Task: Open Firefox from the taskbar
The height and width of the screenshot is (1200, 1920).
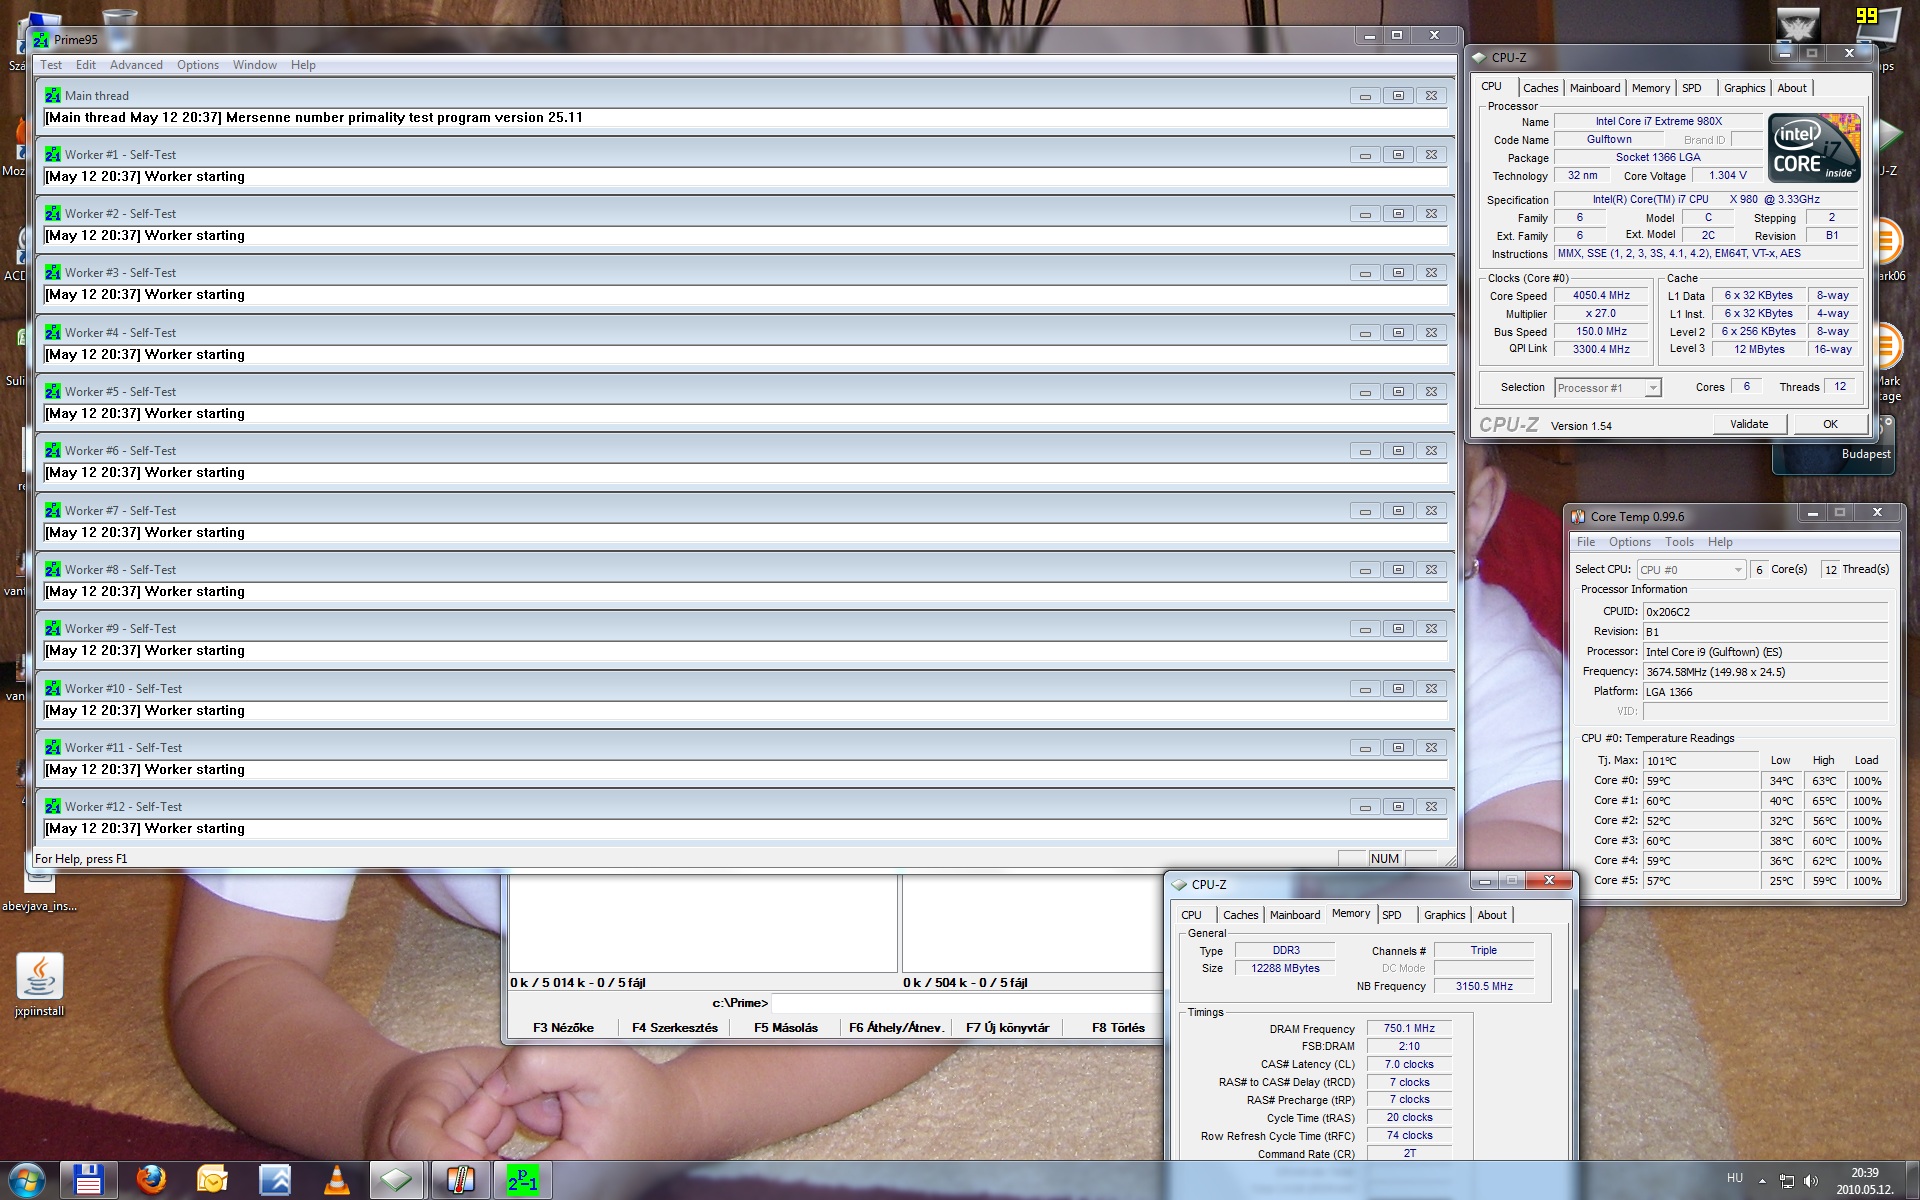Action: 150,1181
